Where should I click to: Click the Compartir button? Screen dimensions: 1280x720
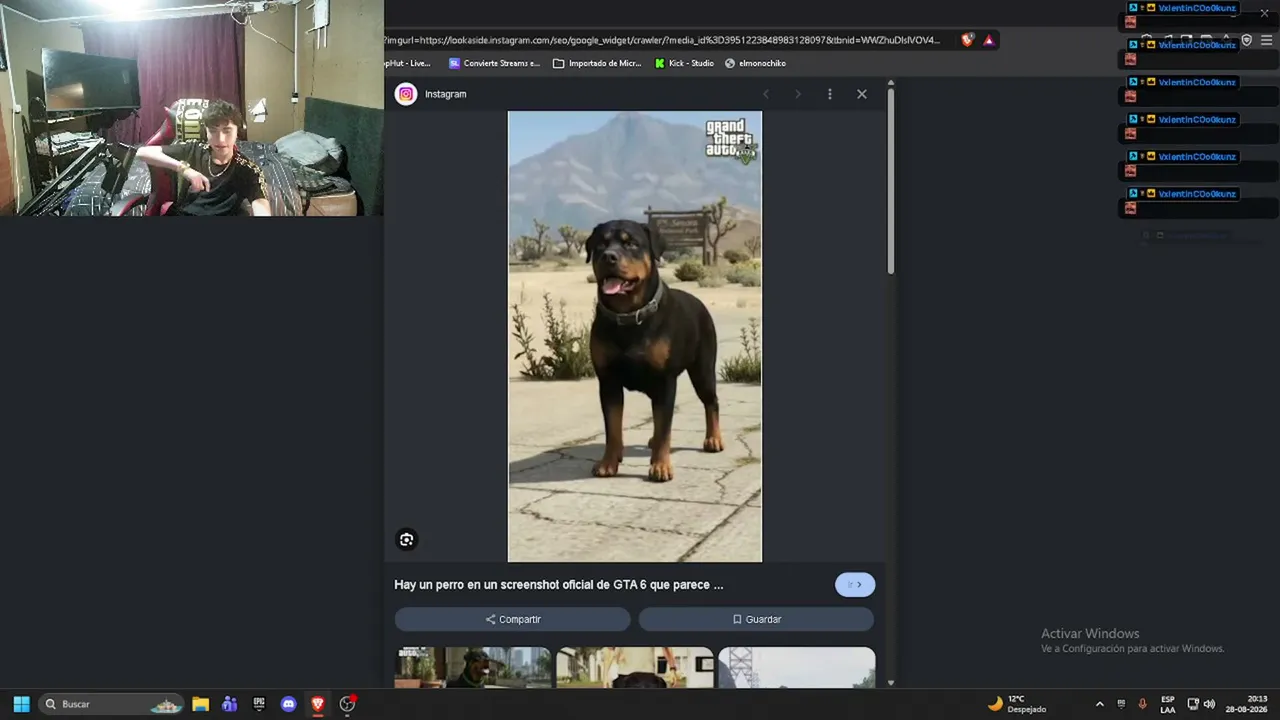(x=513, y=619)
